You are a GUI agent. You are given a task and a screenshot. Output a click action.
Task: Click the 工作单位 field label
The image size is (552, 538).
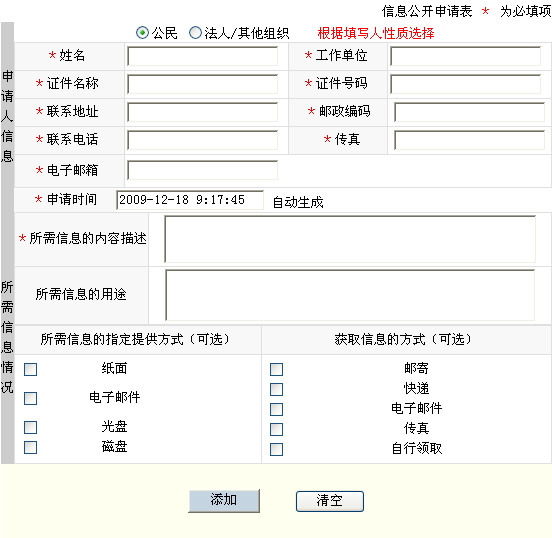tap(341, 55)
